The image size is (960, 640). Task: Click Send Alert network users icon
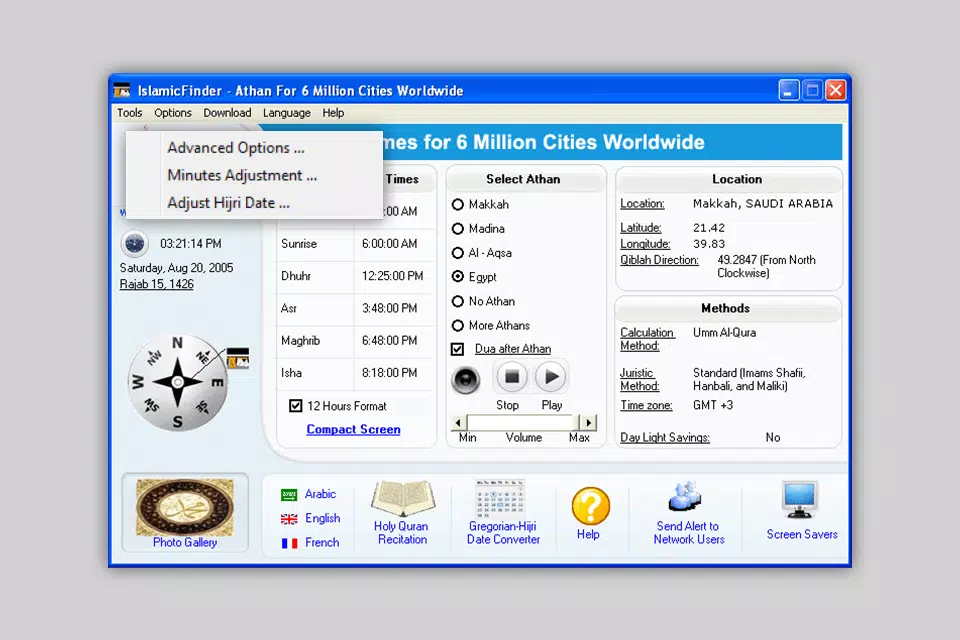pos(685,497)
